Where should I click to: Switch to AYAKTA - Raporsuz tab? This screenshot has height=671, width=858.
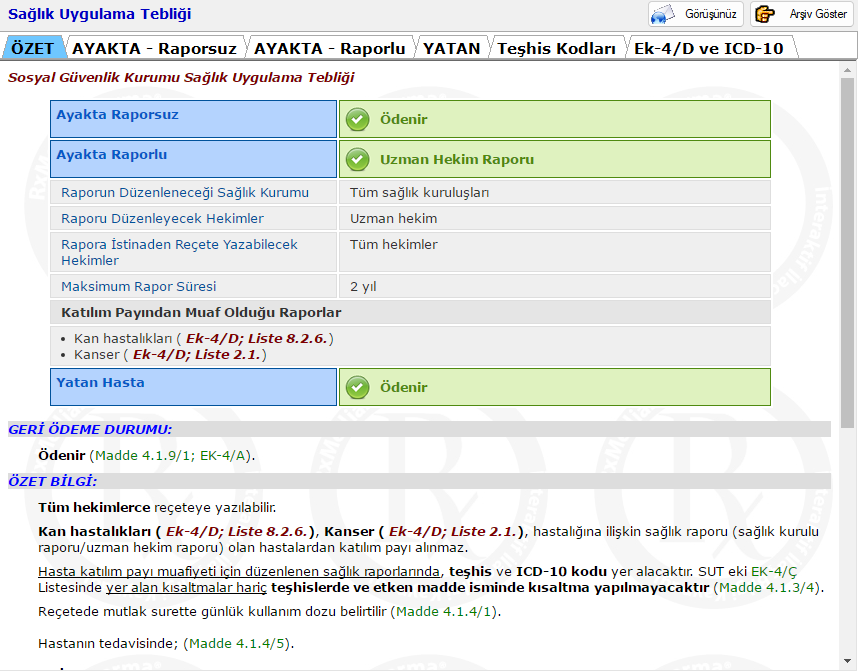155,48
